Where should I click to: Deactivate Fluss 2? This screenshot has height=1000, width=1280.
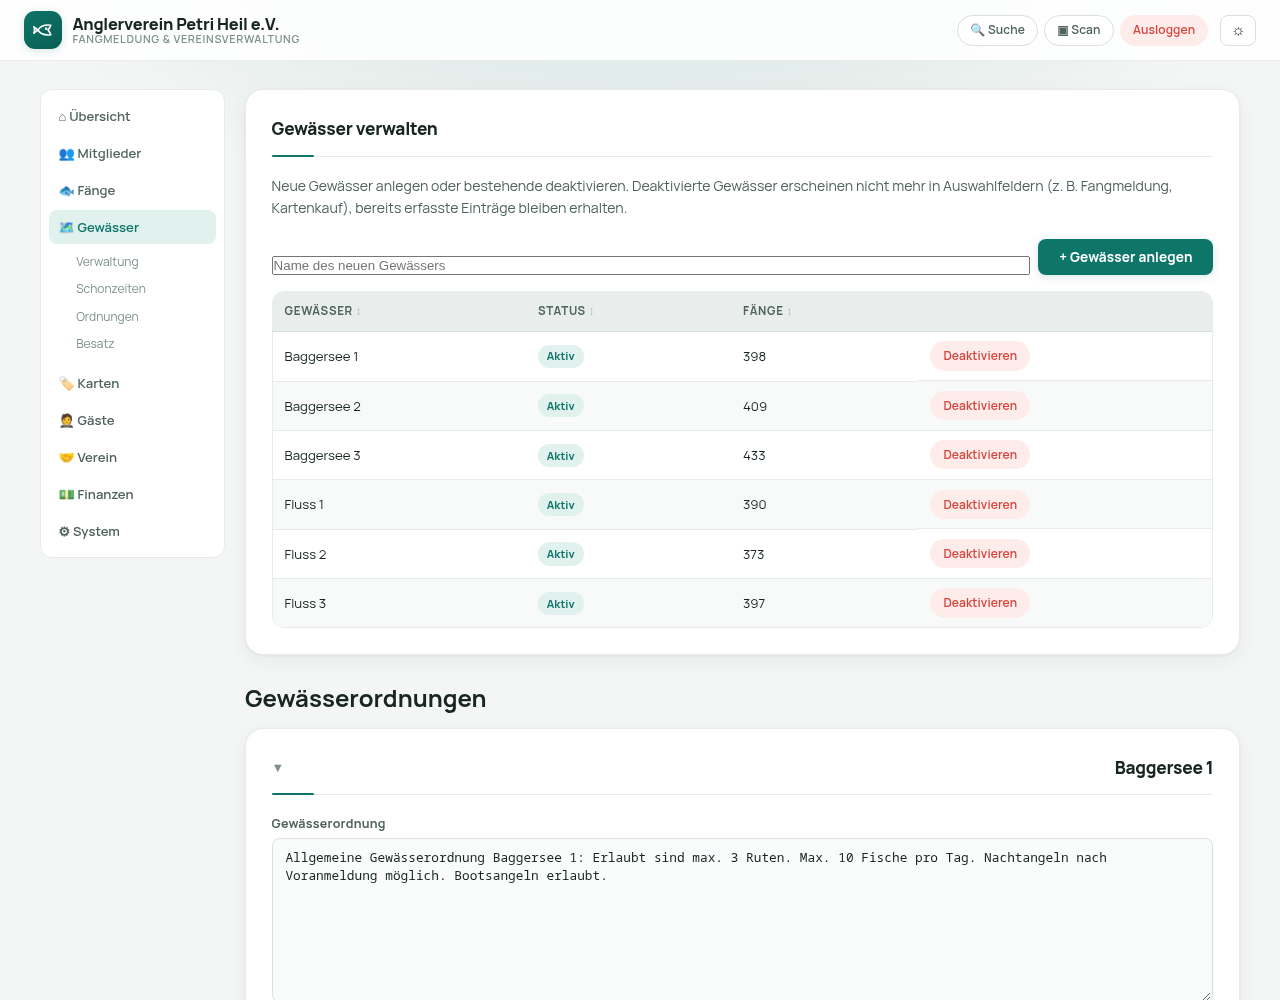pyautogui.click(x=980, y=554)
